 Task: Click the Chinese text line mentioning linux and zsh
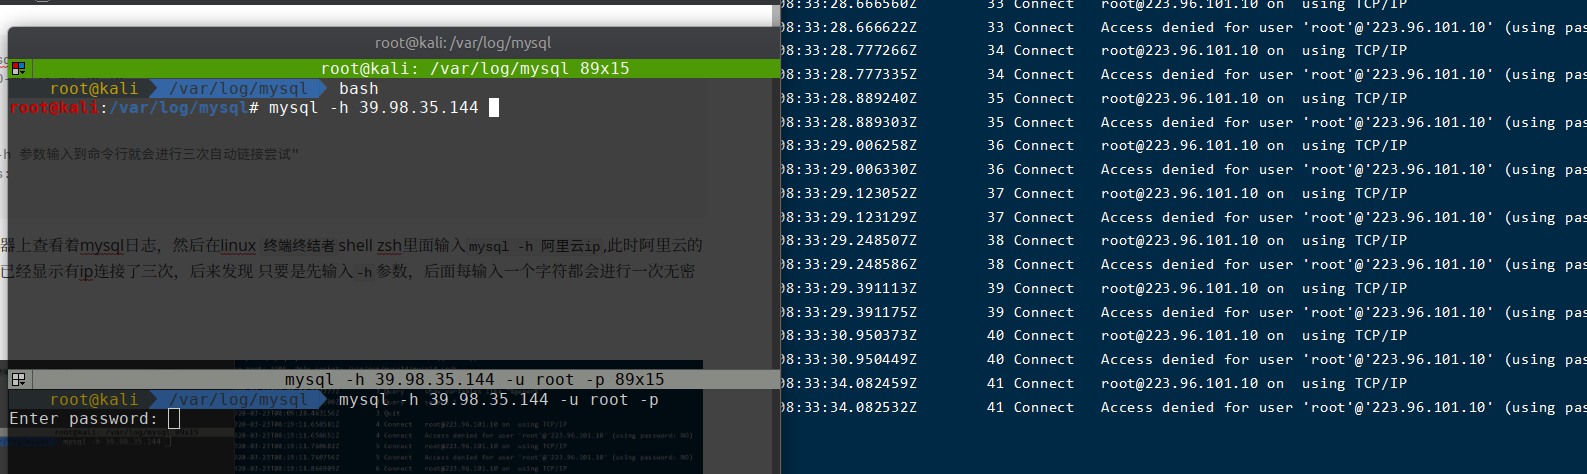[352, 246]
